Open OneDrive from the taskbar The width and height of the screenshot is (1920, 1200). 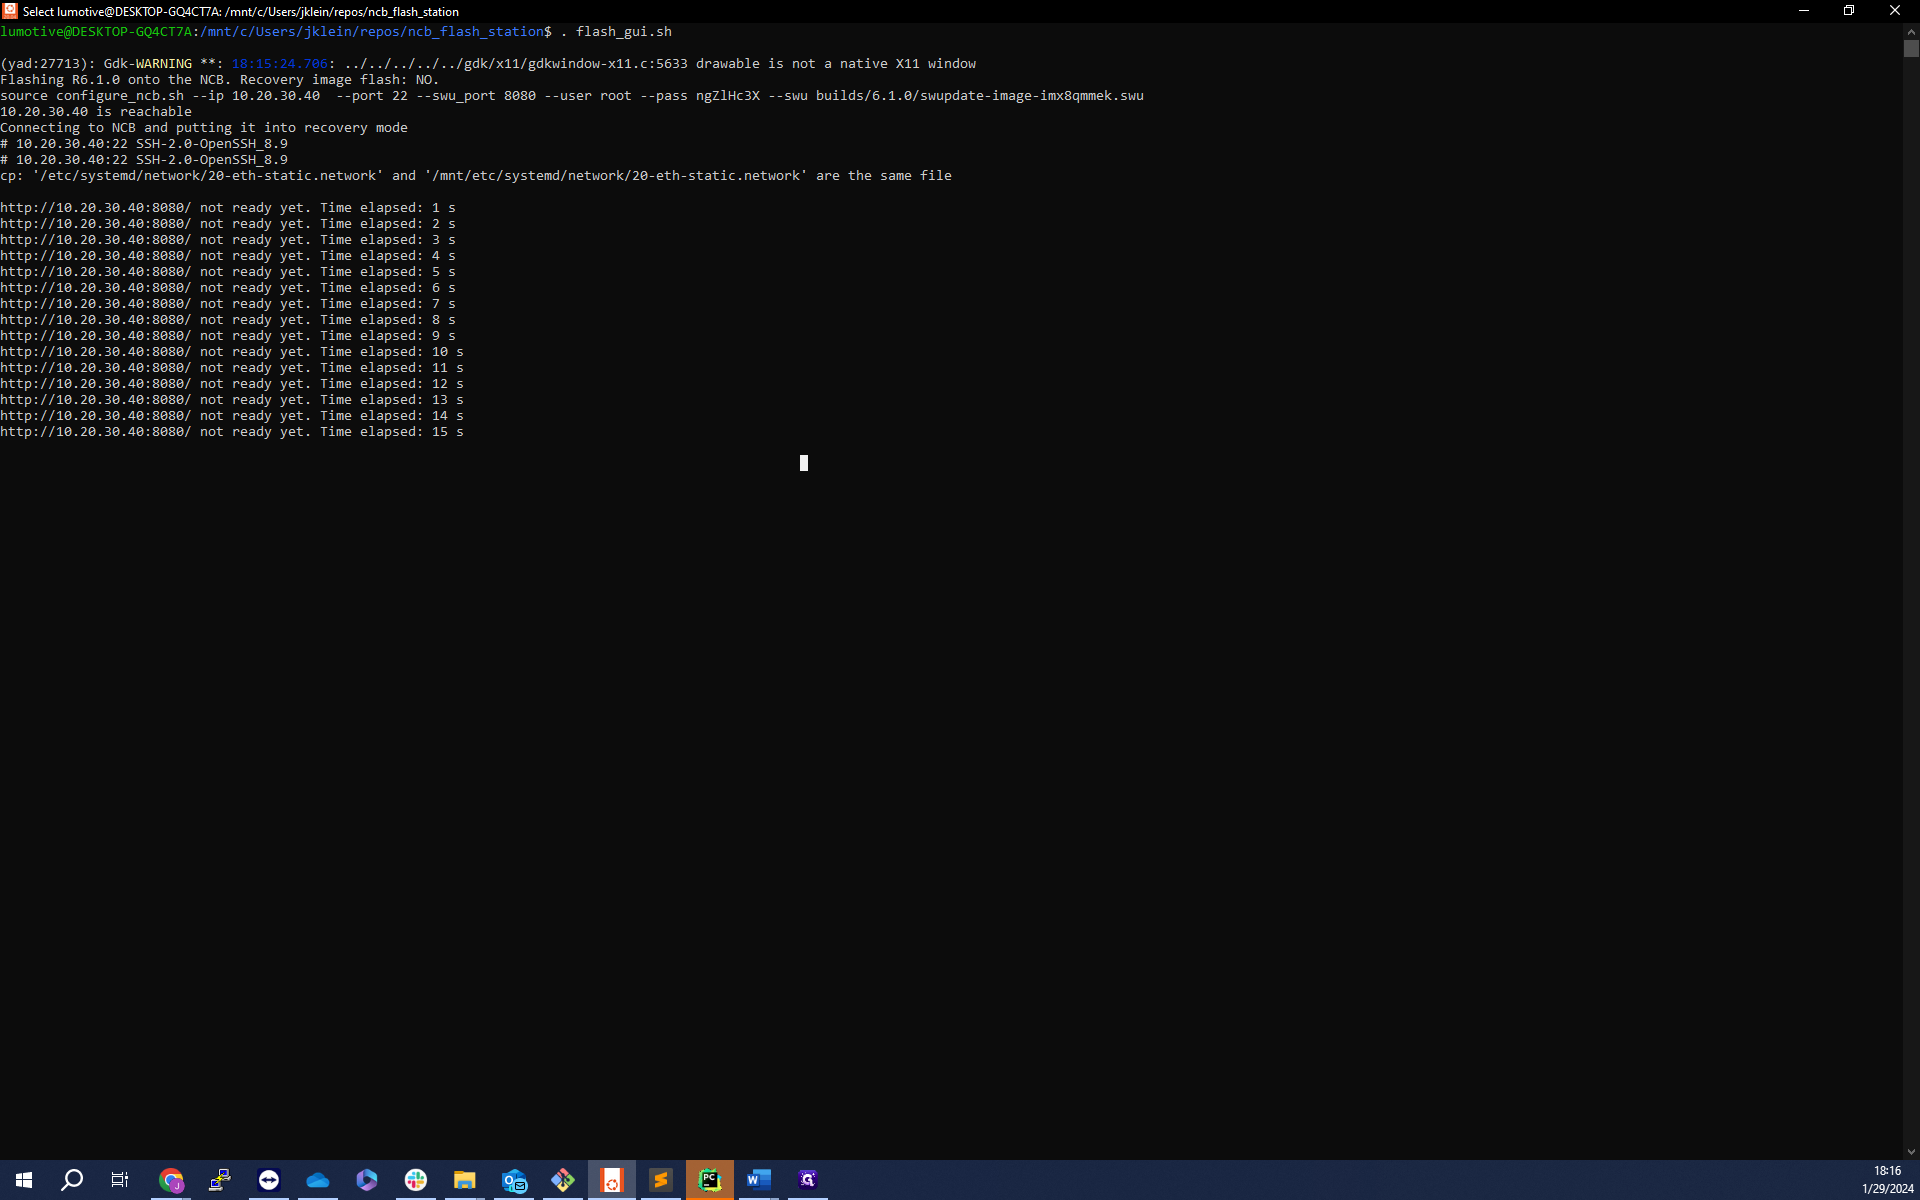tap(318, 1180)
